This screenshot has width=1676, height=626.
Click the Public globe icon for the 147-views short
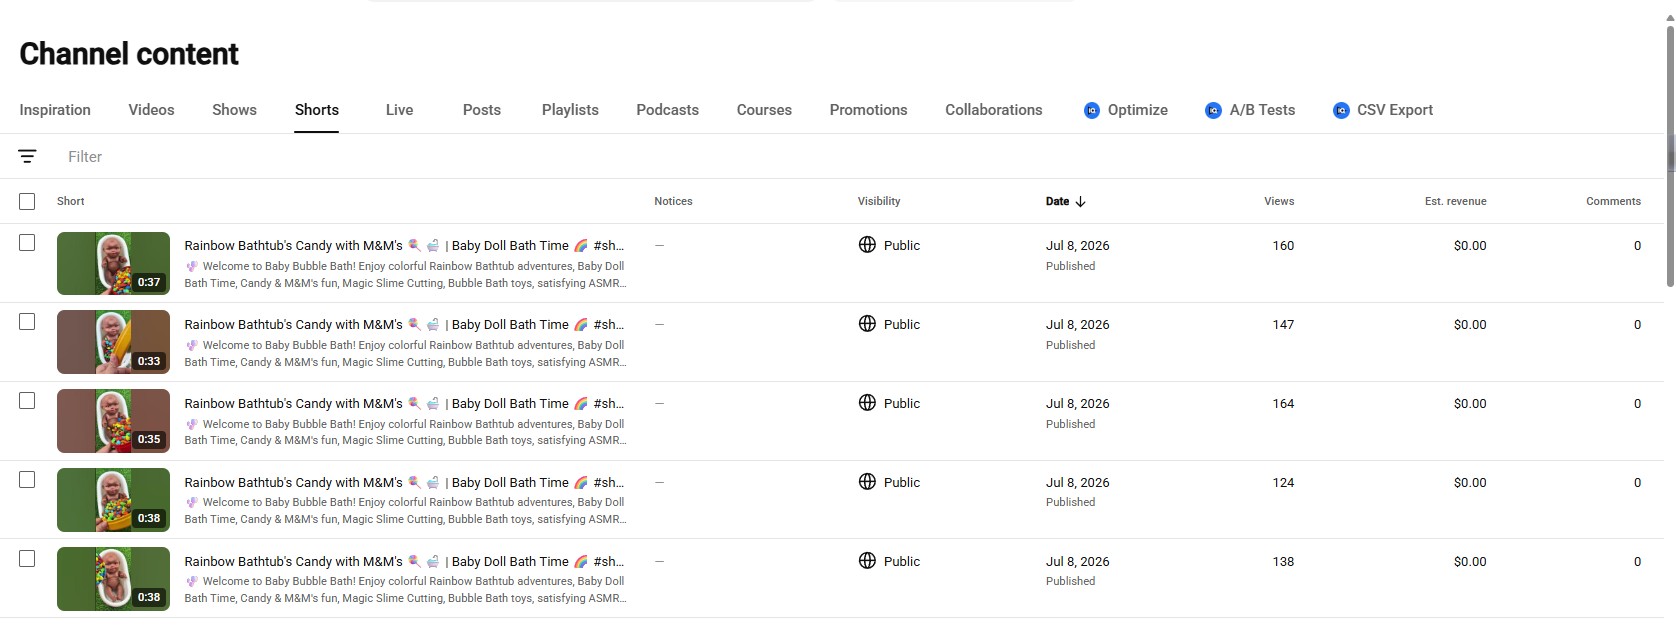(867, 323)
